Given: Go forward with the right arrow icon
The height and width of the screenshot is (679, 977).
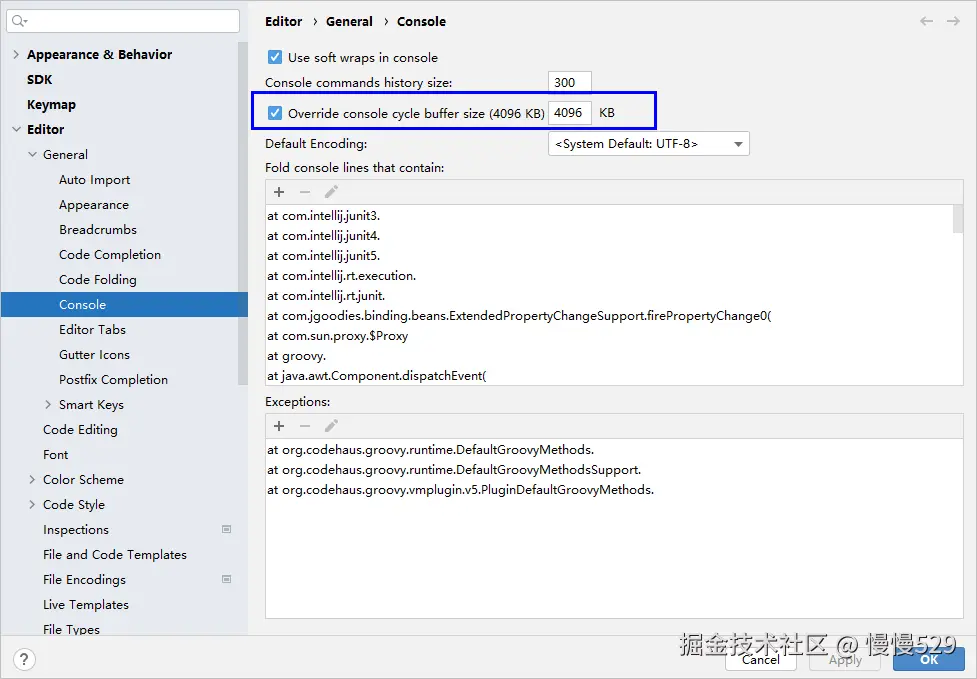Looking at the screenshot, I should click(x=953, y=21).
